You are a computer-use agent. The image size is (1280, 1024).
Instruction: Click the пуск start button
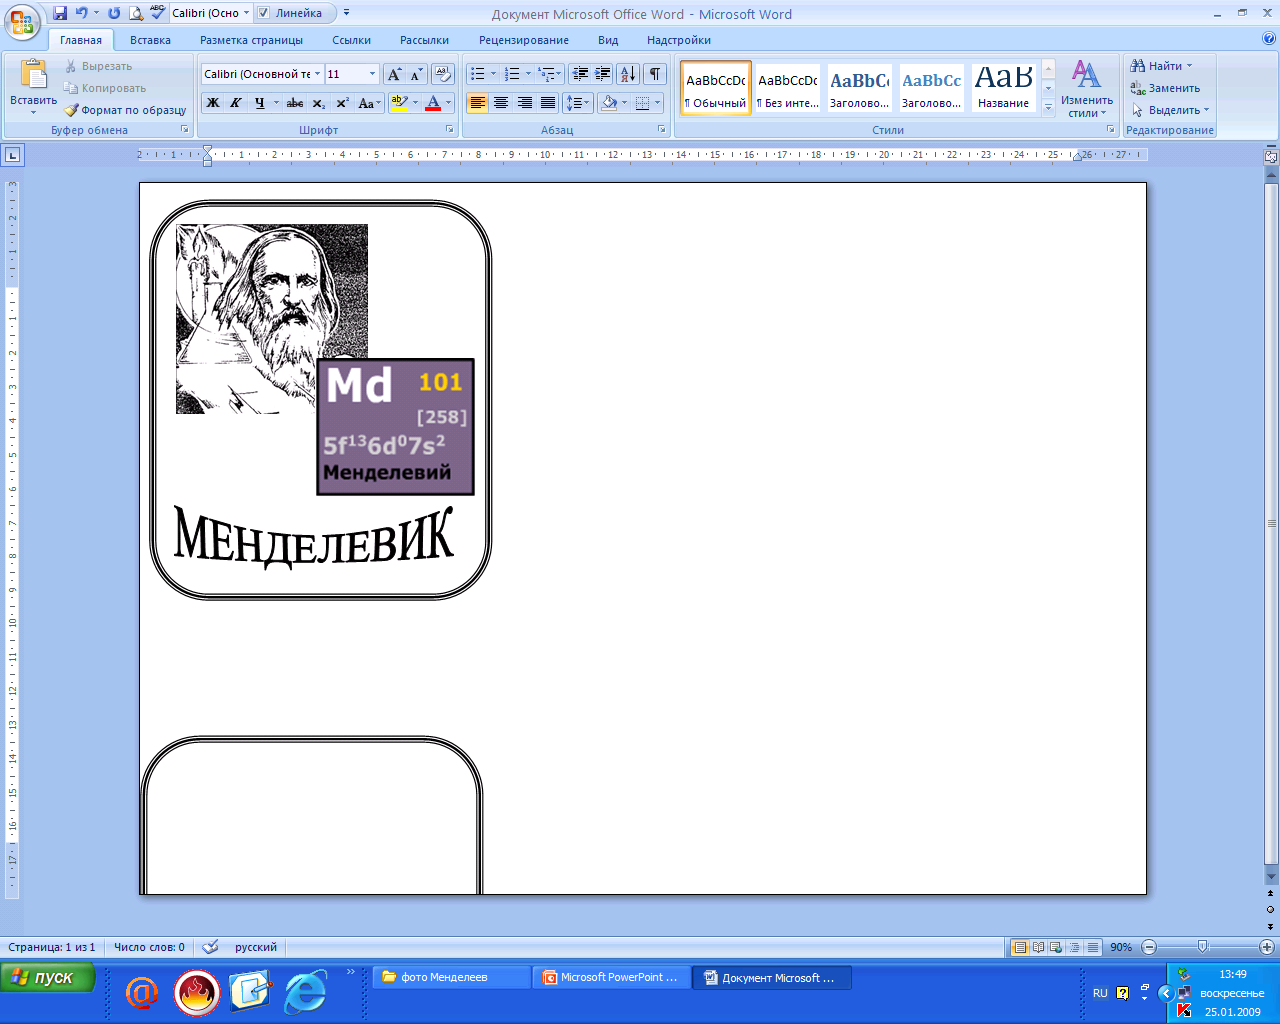pos(47,978)
